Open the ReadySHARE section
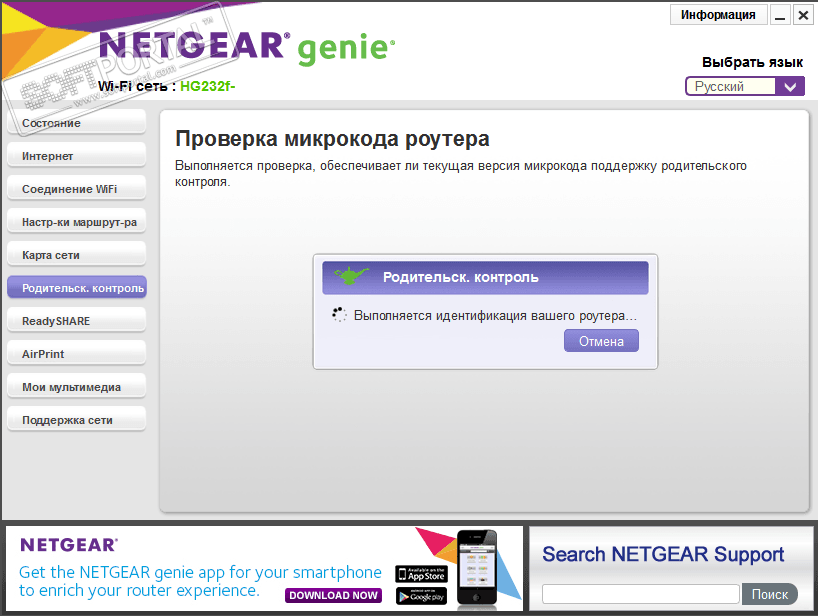Screen dimensions: 818x616 [x=77, y=320]
